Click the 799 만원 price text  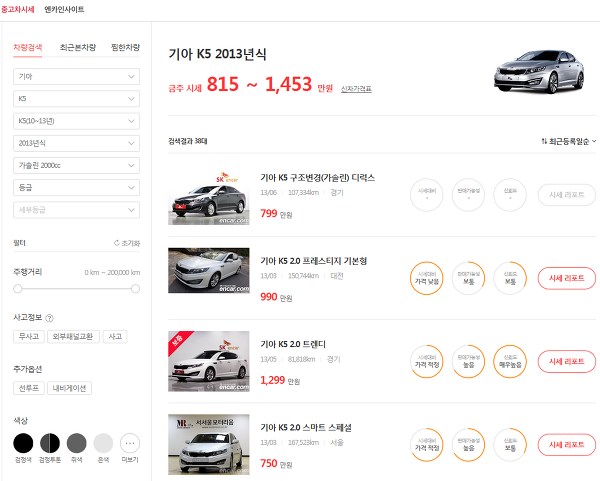(x=276, y=214)
